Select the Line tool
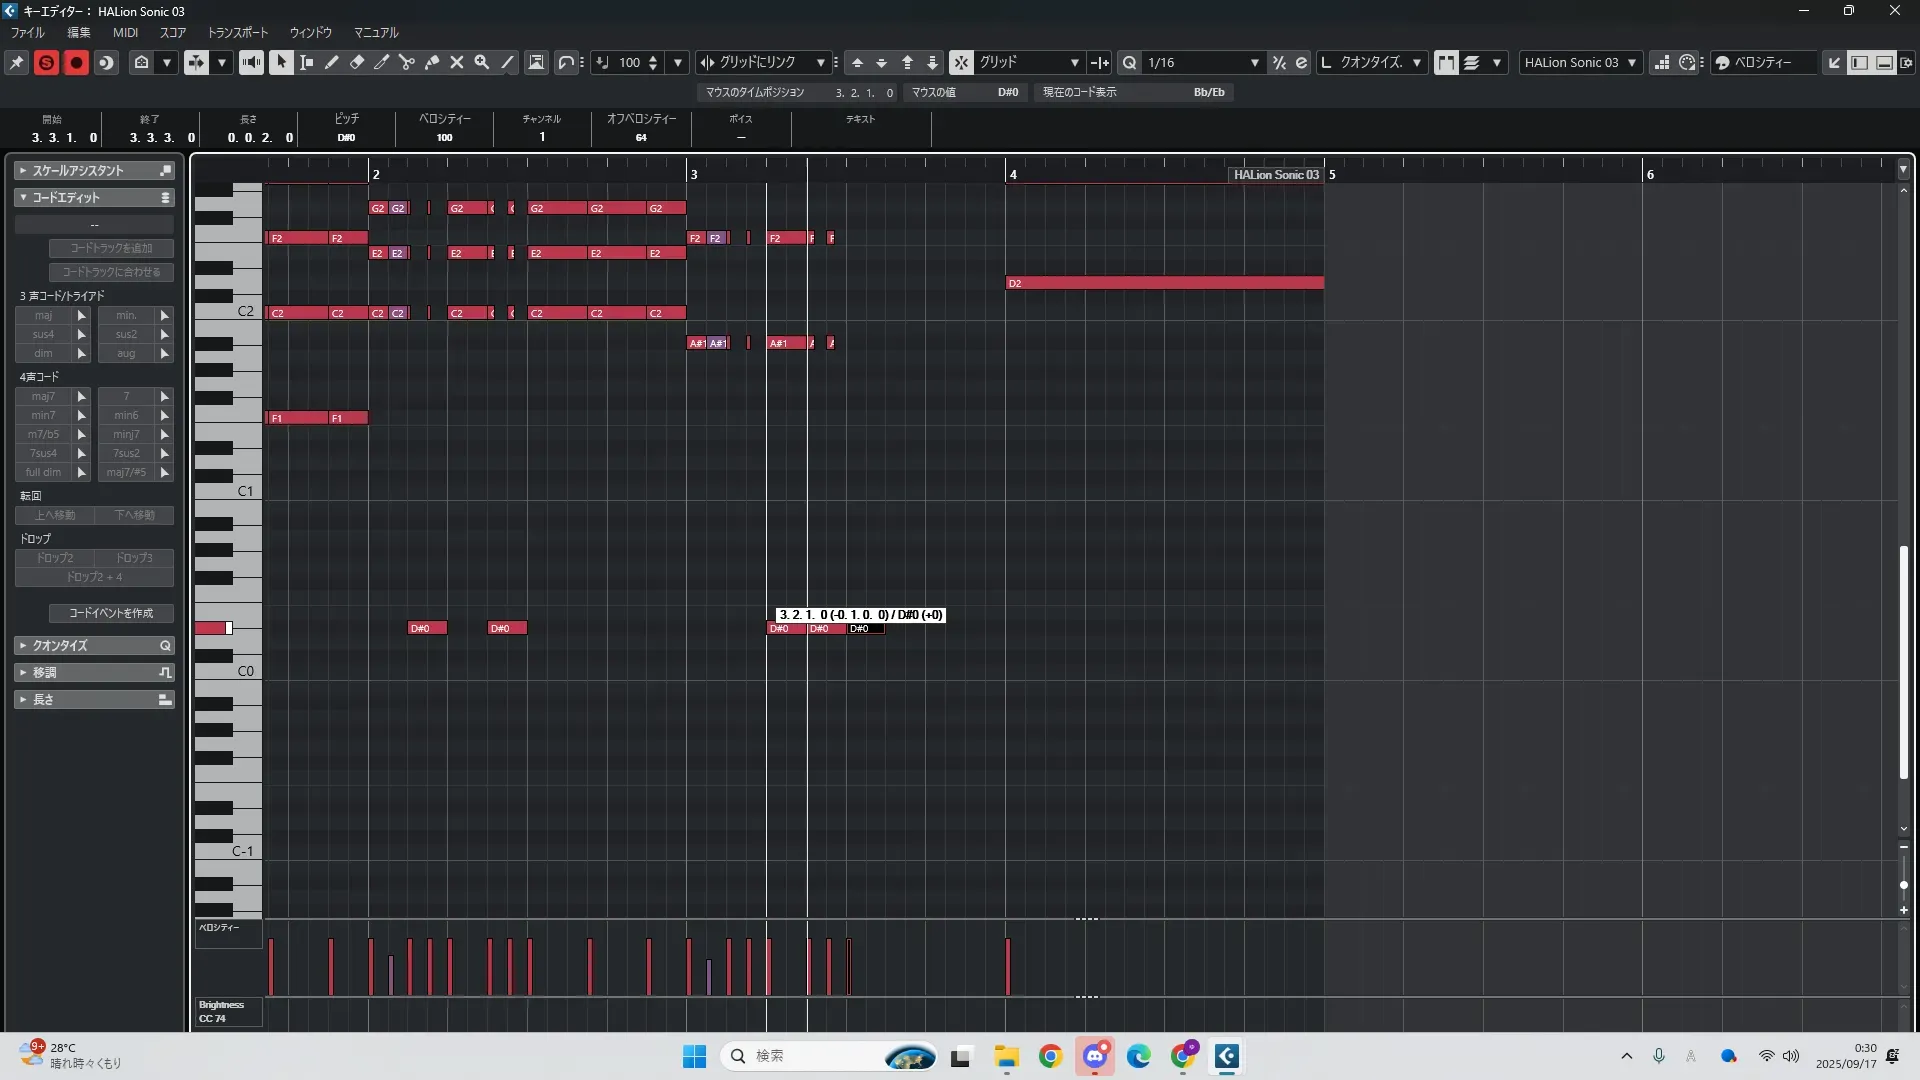The width and height of the screenshot is (1920, 1080). [x=507, y=62]
